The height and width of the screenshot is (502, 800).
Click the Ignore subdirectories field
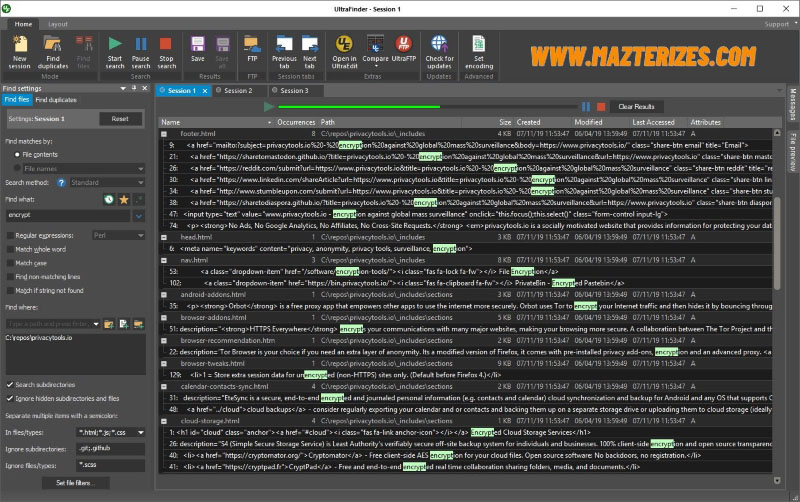pyautogui.click(x=111, y=449)
